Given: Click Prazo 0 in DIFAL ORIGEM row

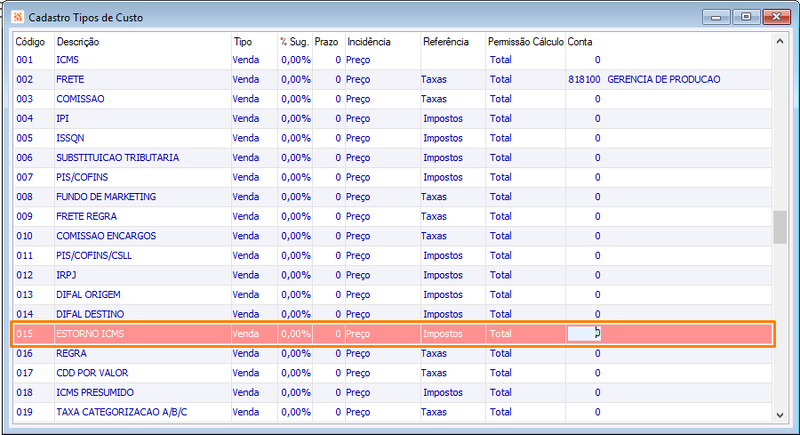Looking at the screenshot, I should [x=338, y=295].
